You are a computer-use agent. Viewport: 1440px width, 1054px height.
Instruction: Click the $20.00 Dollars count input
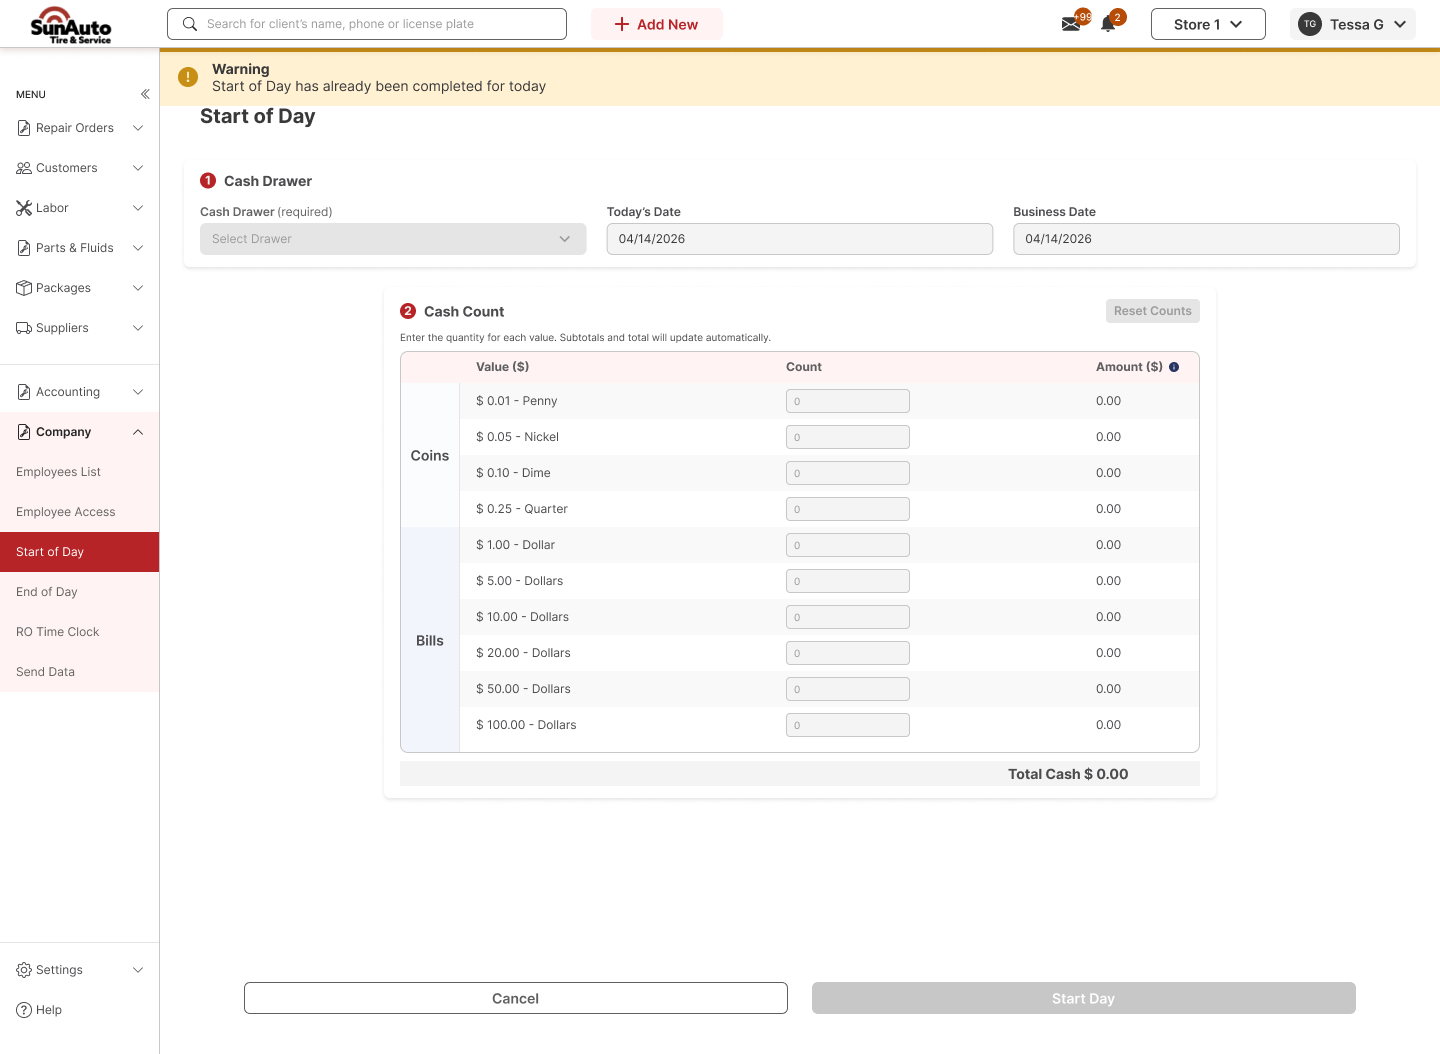848,653
